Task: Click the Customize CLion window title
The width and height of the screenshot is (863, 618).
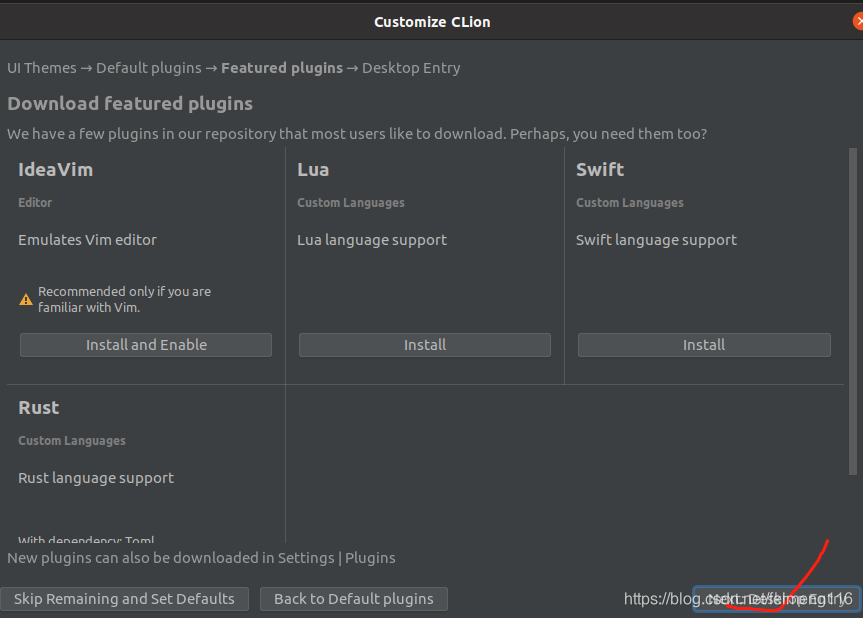Action: point(432,22)
